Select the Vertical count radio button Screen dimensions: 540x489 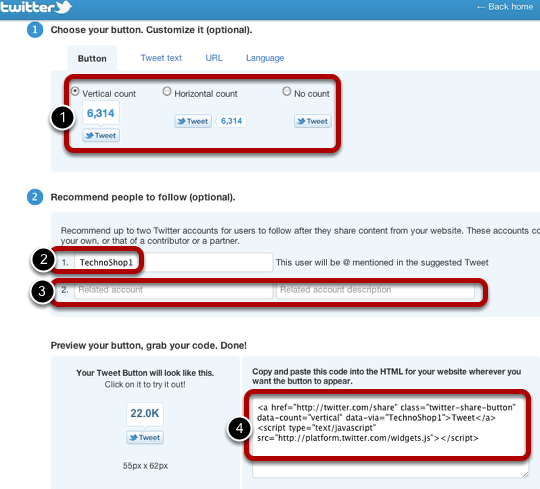pyautogui.click(x=75, y=91)
